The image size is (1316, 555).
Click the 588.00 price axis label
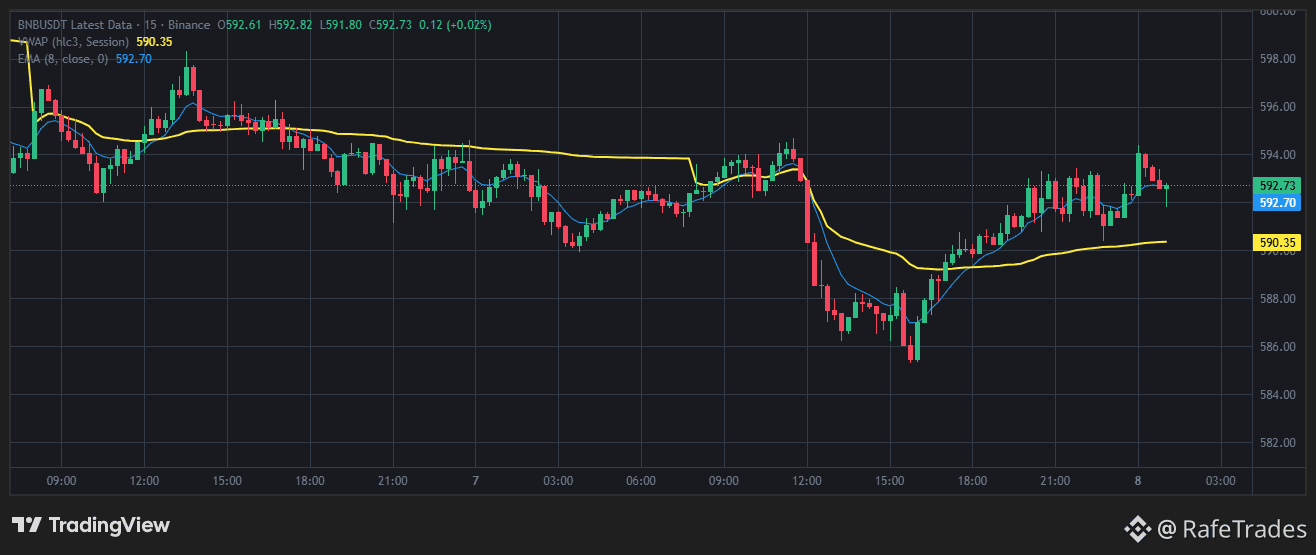pos(1277,298)
